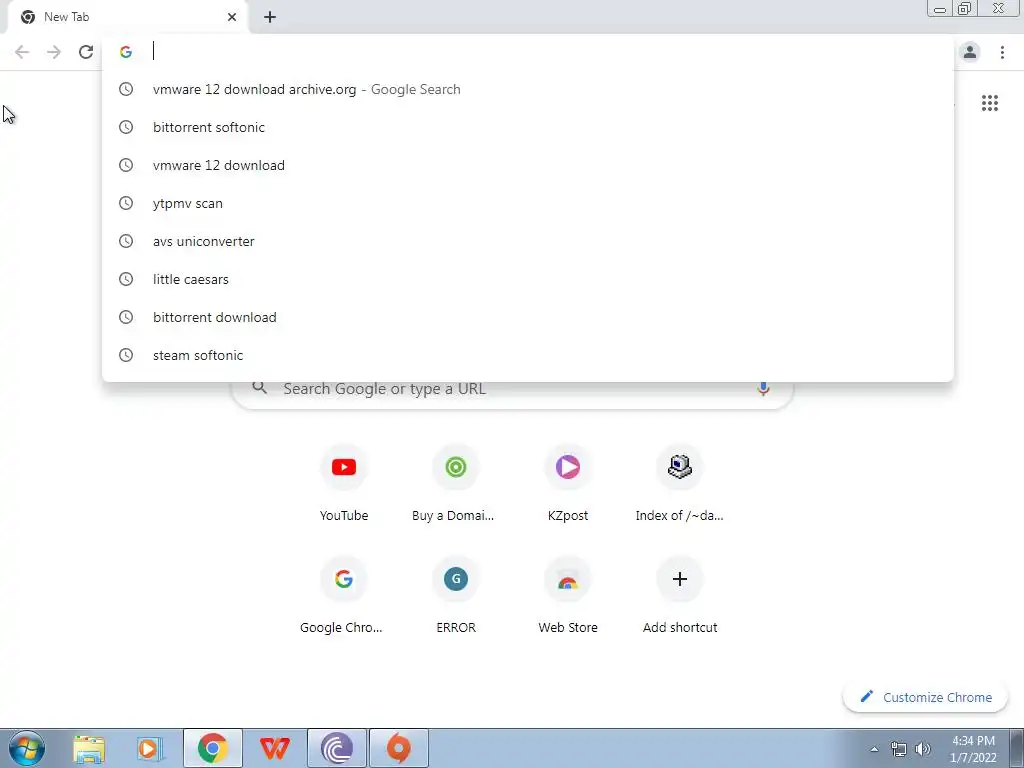Screen dimensions: 1024x768
Task: Open the Index of /~da... shortcut
Action: point(679,483)
